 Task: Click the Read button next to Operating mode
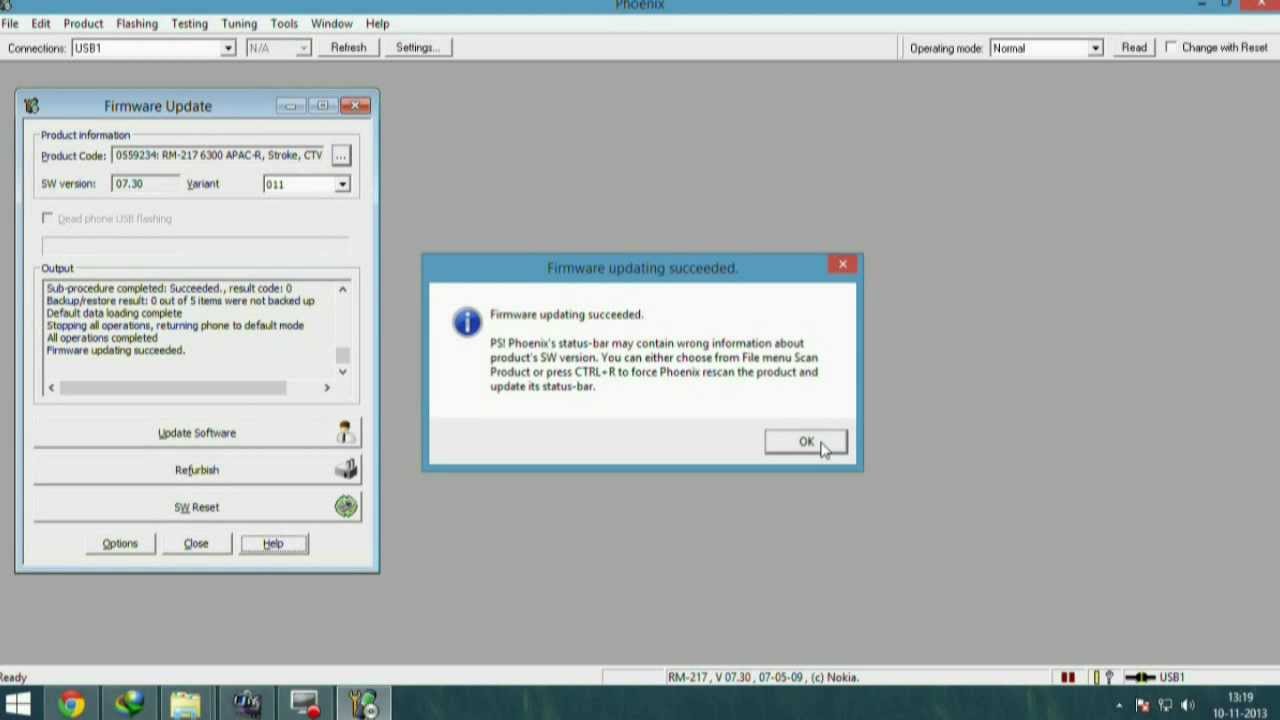pyautogui.click(x=1133, y=48)
